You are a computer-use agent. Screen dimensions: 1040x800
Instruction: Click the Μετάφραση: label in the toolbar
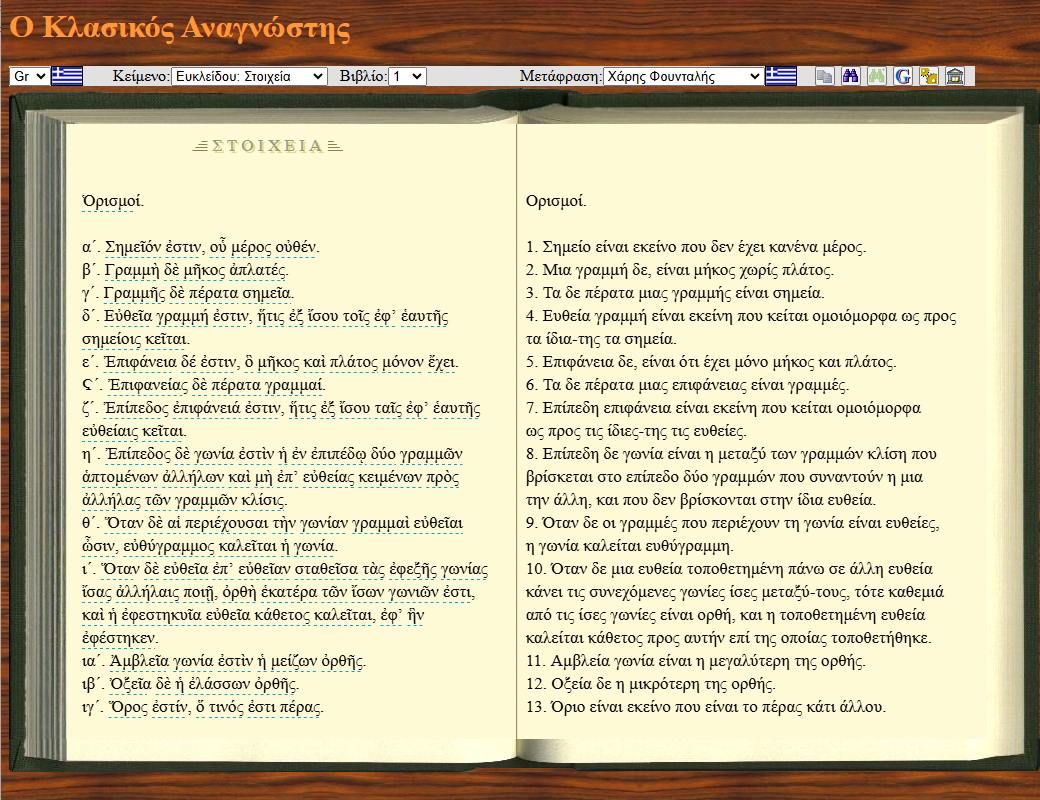pyautogui.click(x=560, y=76)
